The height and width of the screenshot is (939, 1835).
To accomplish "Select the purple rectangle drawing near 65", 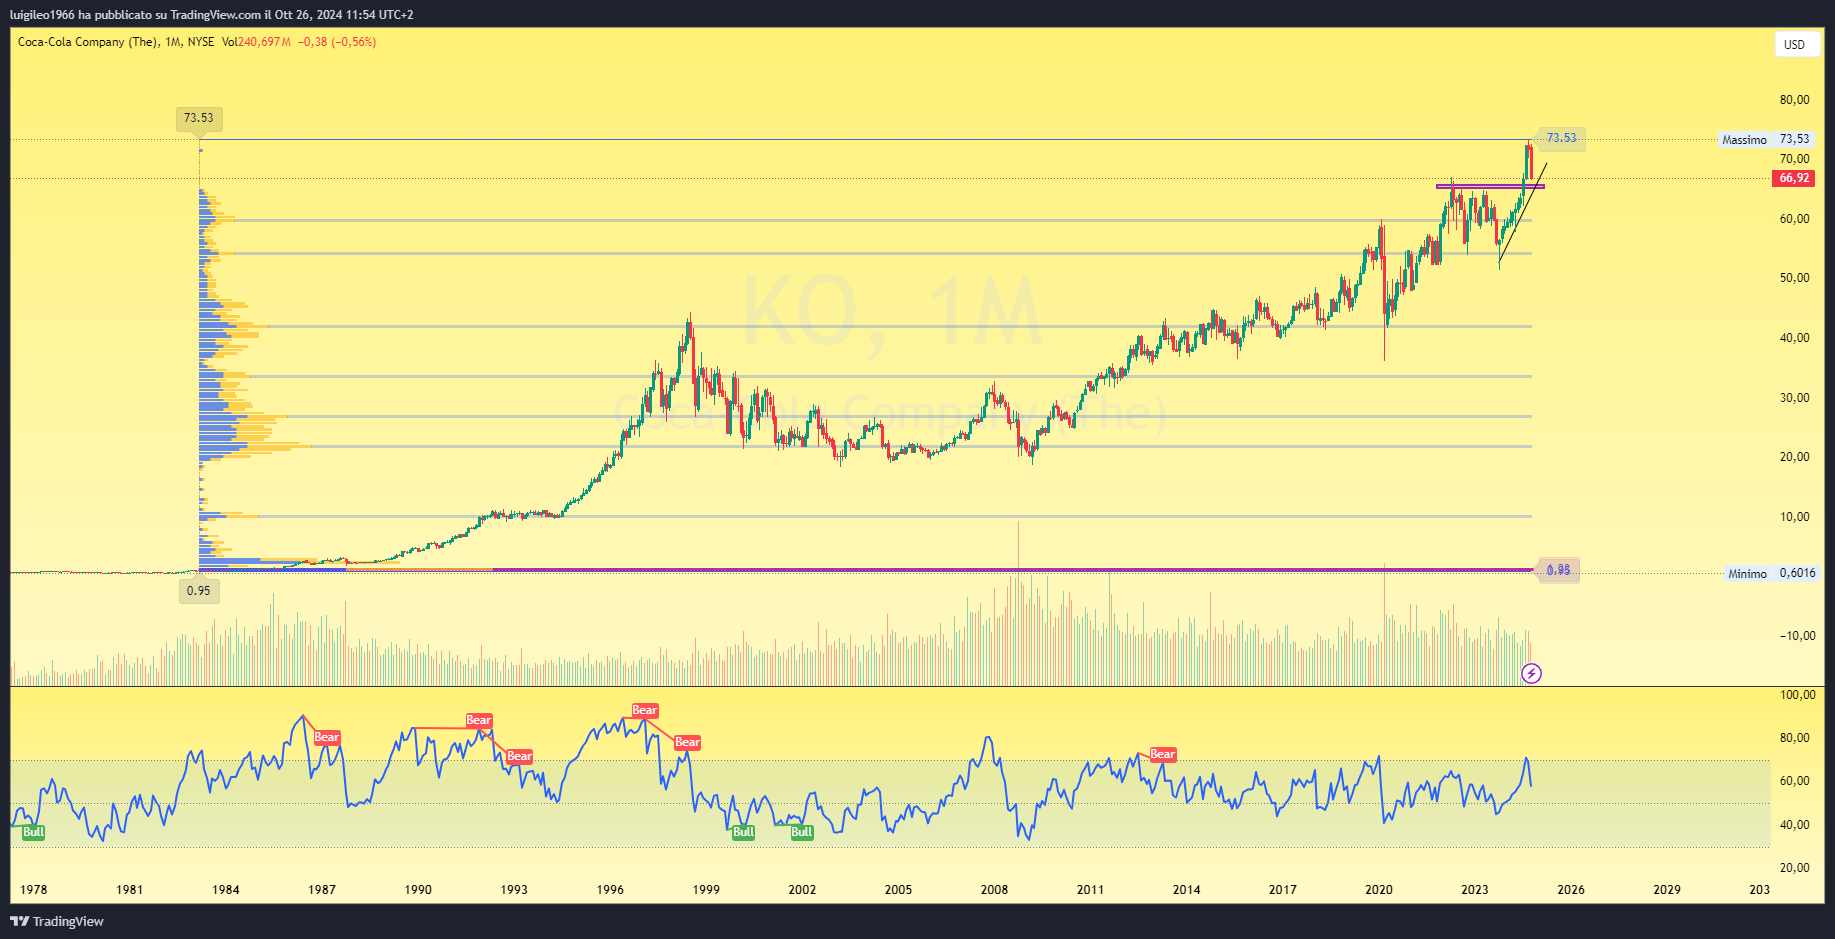I will click(1490, 186).
